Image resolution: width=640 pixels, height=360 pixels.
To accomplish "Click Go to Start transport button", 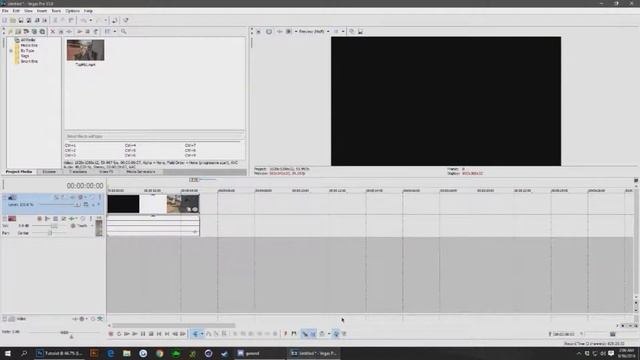I will 159,334.
